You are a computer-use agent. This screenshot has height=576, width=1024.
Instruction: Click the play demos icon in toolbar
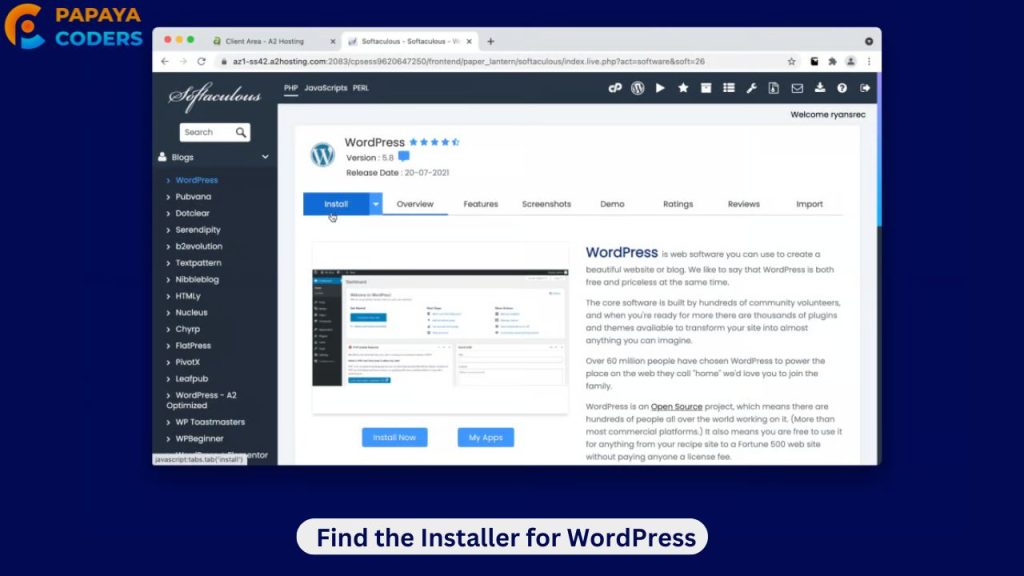(x=660, y=88)
